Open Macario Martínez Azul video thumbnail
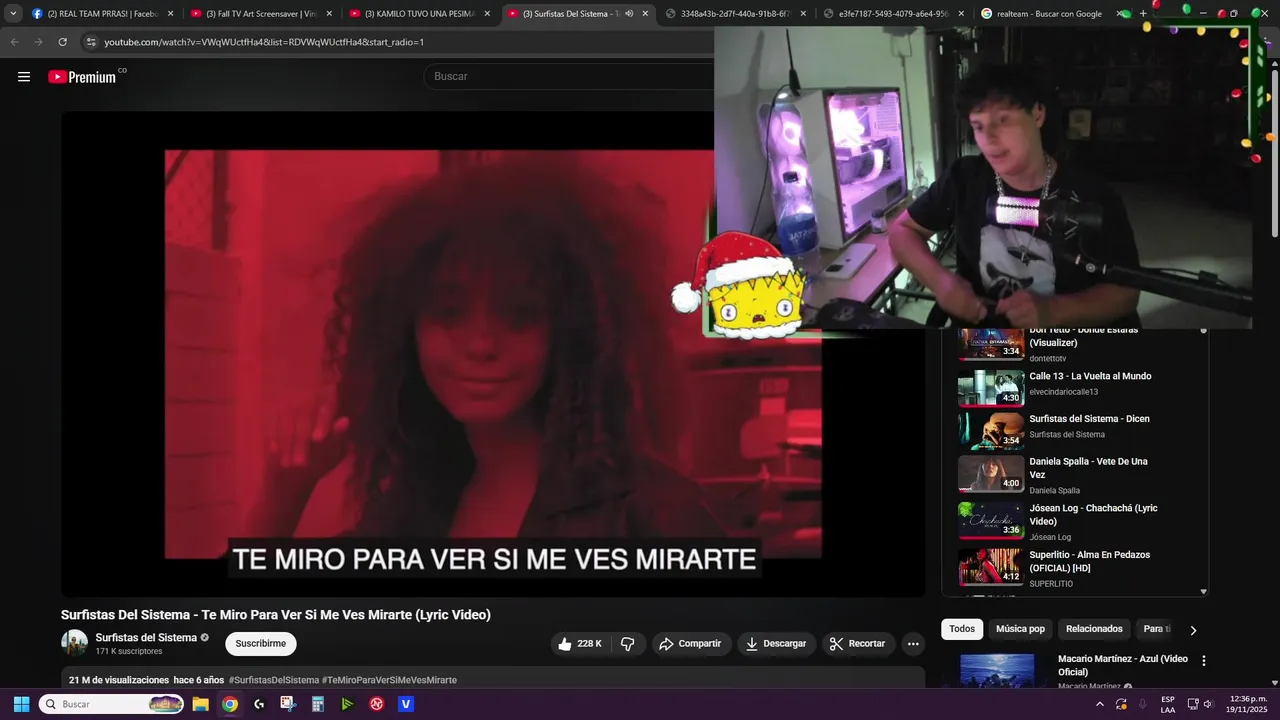 click(x=997, y=672)
